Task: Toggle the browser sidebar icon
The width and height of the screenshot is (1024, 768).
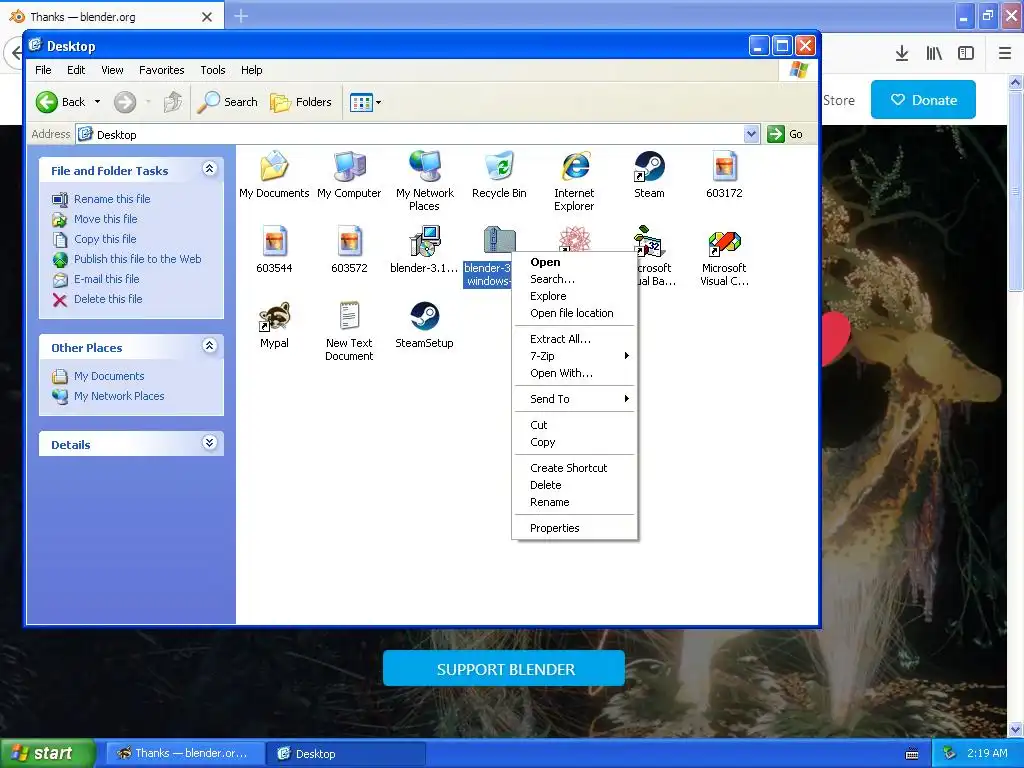Action: tap(966, 54)
